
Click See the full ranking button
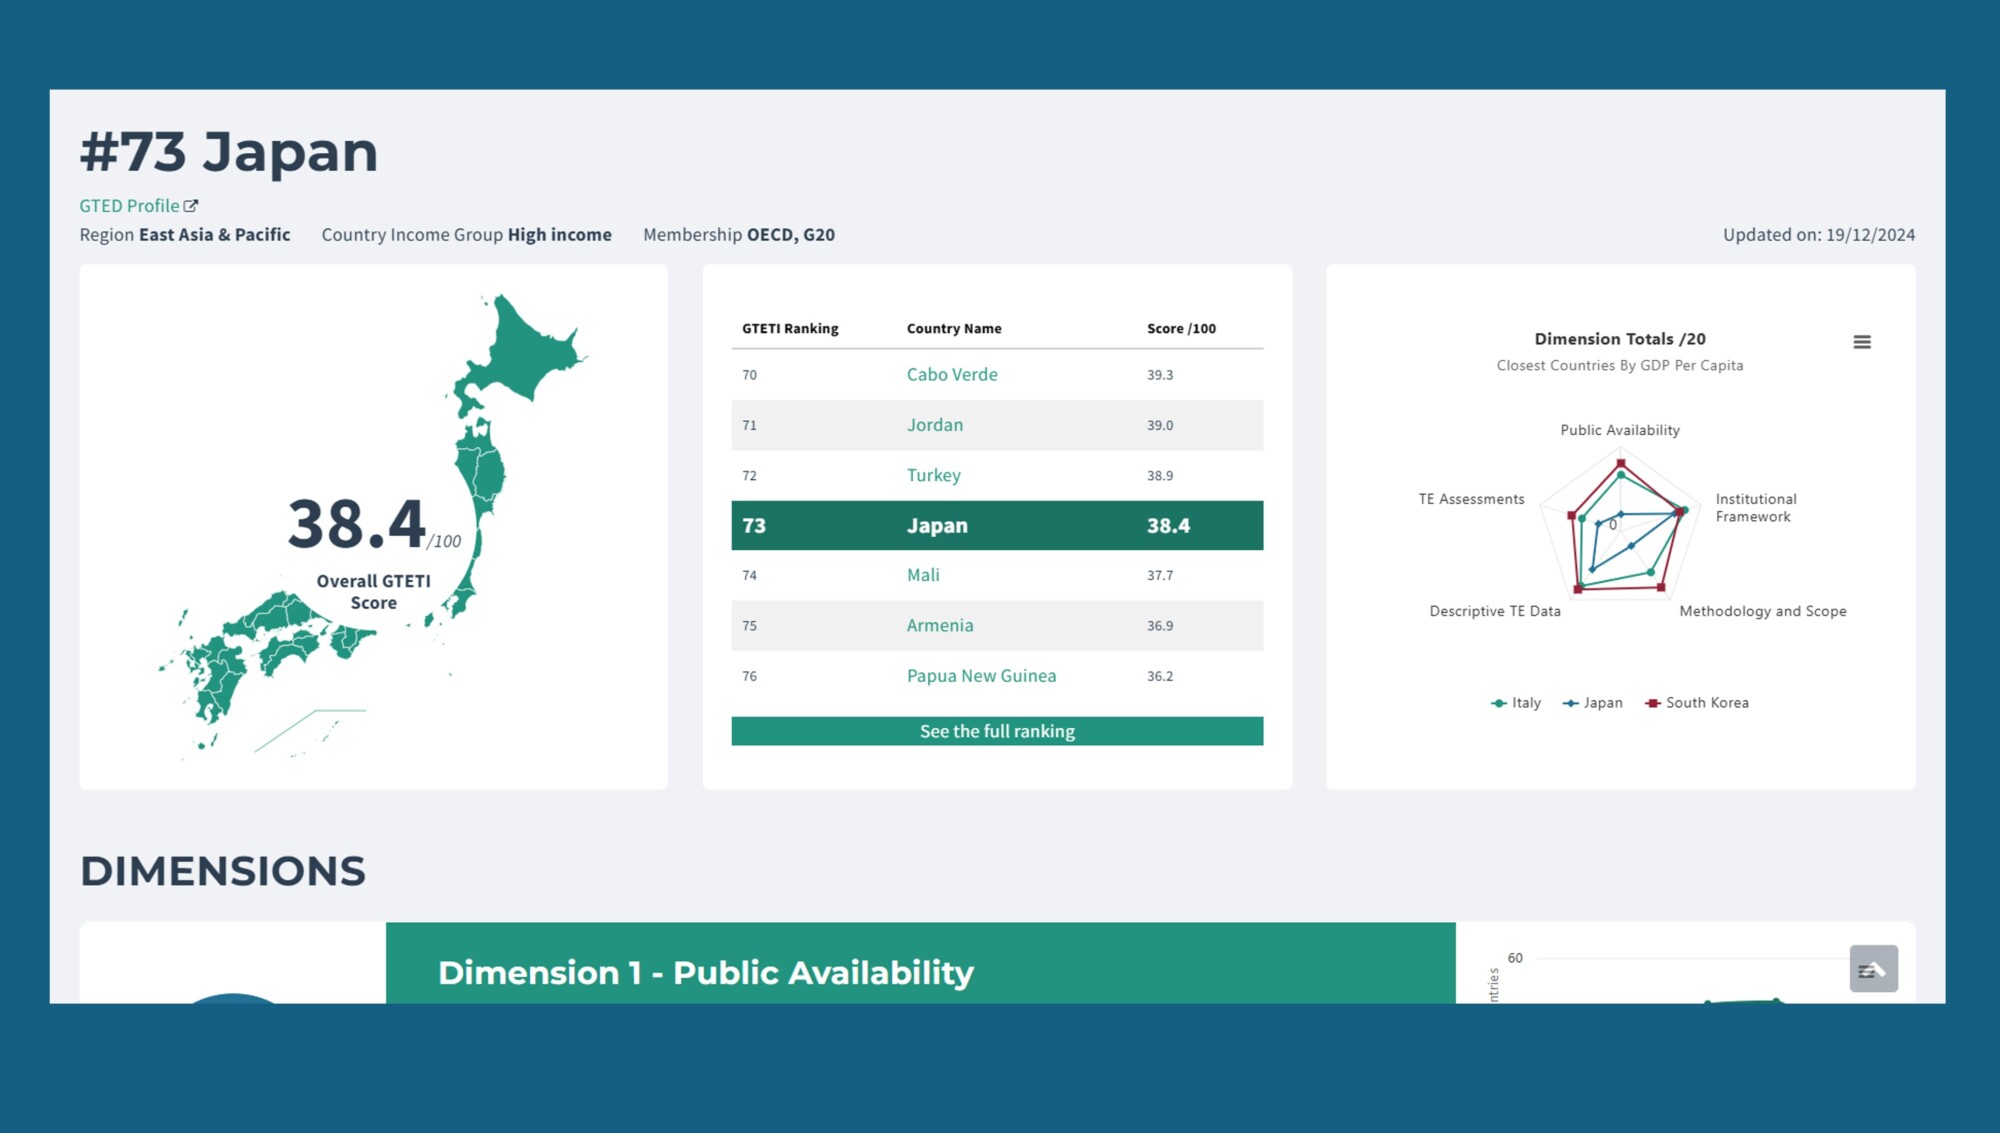click(x=996, y=731)
